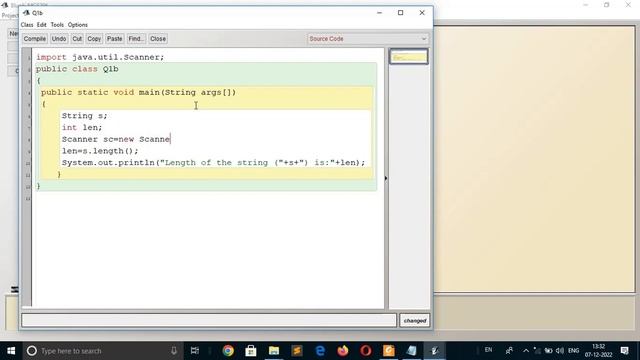
Task: Open the light-blue app icon left of BlueJ in taskbar
Action: click(411, 351)
